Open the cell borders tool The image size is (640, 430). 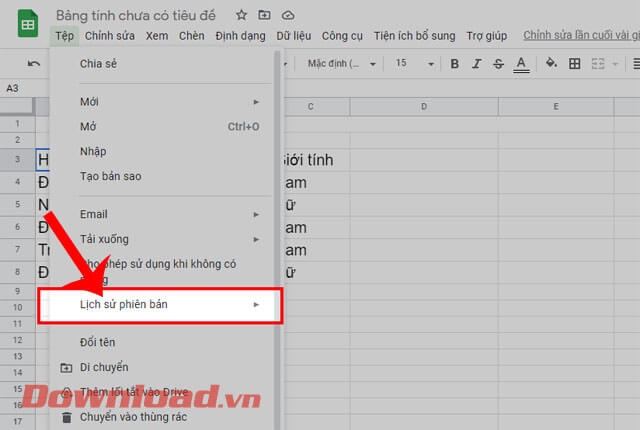click(574, 64)
